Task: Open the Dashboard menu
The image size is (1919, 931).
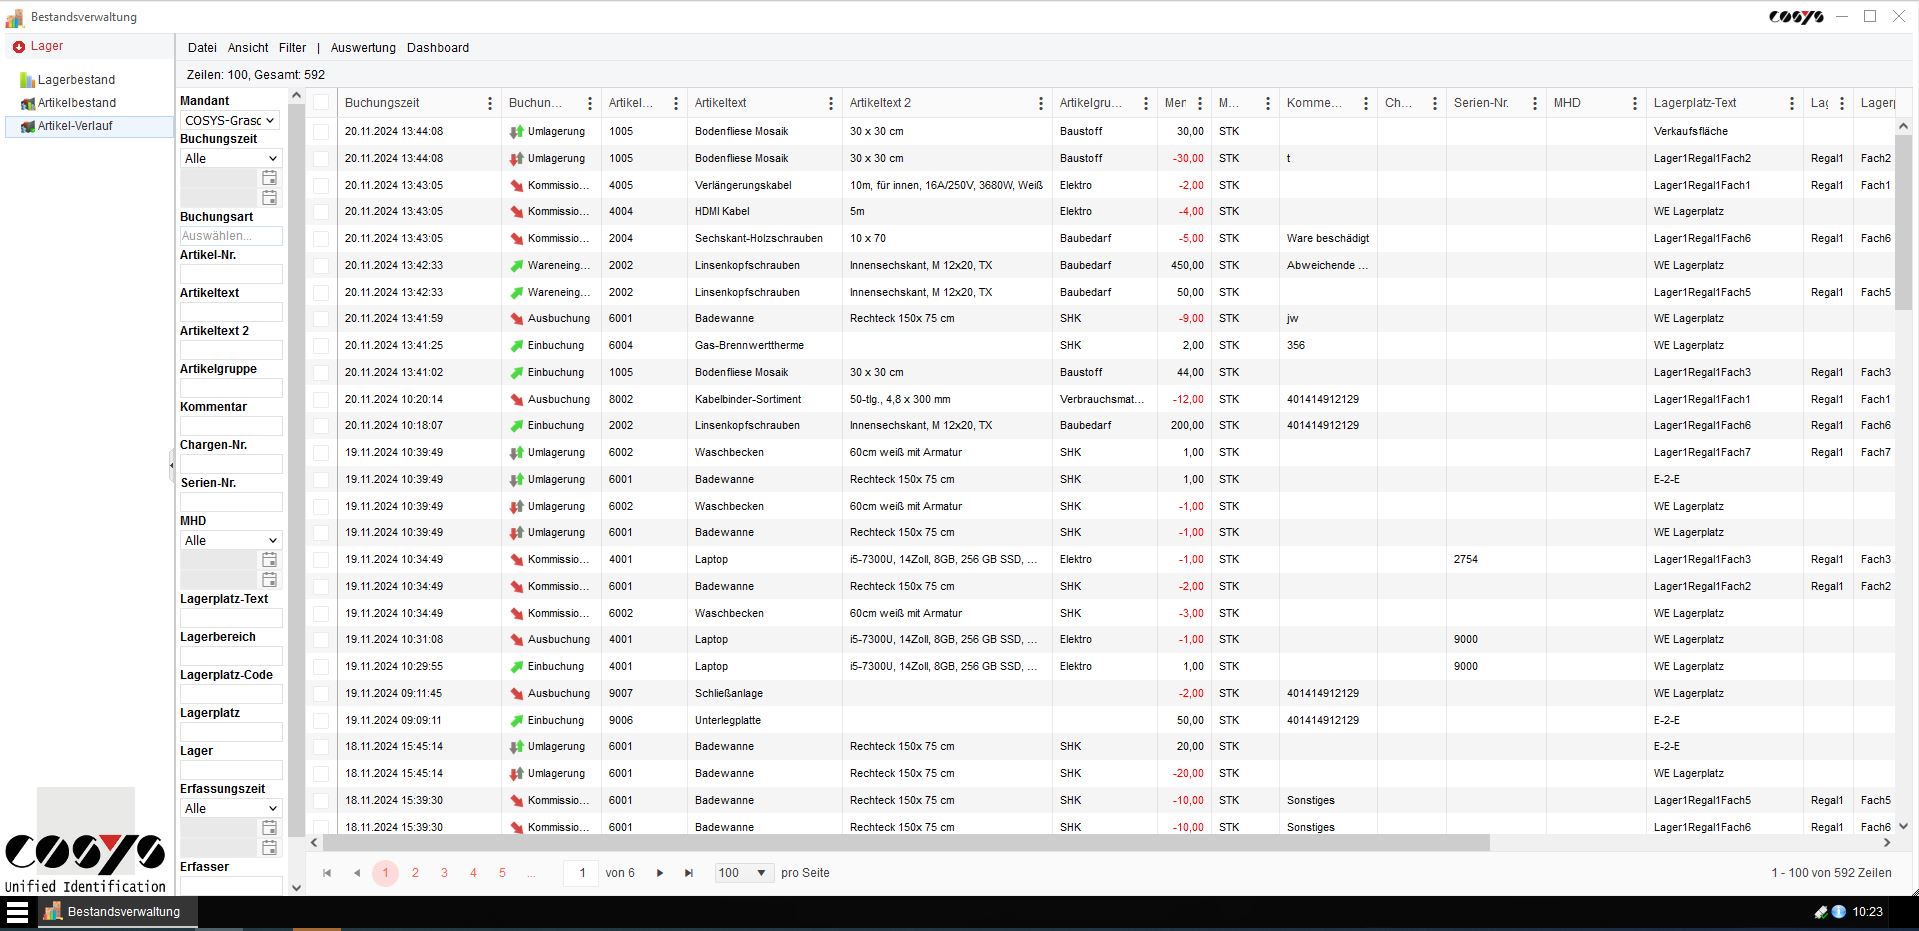Action: point(438,48)
